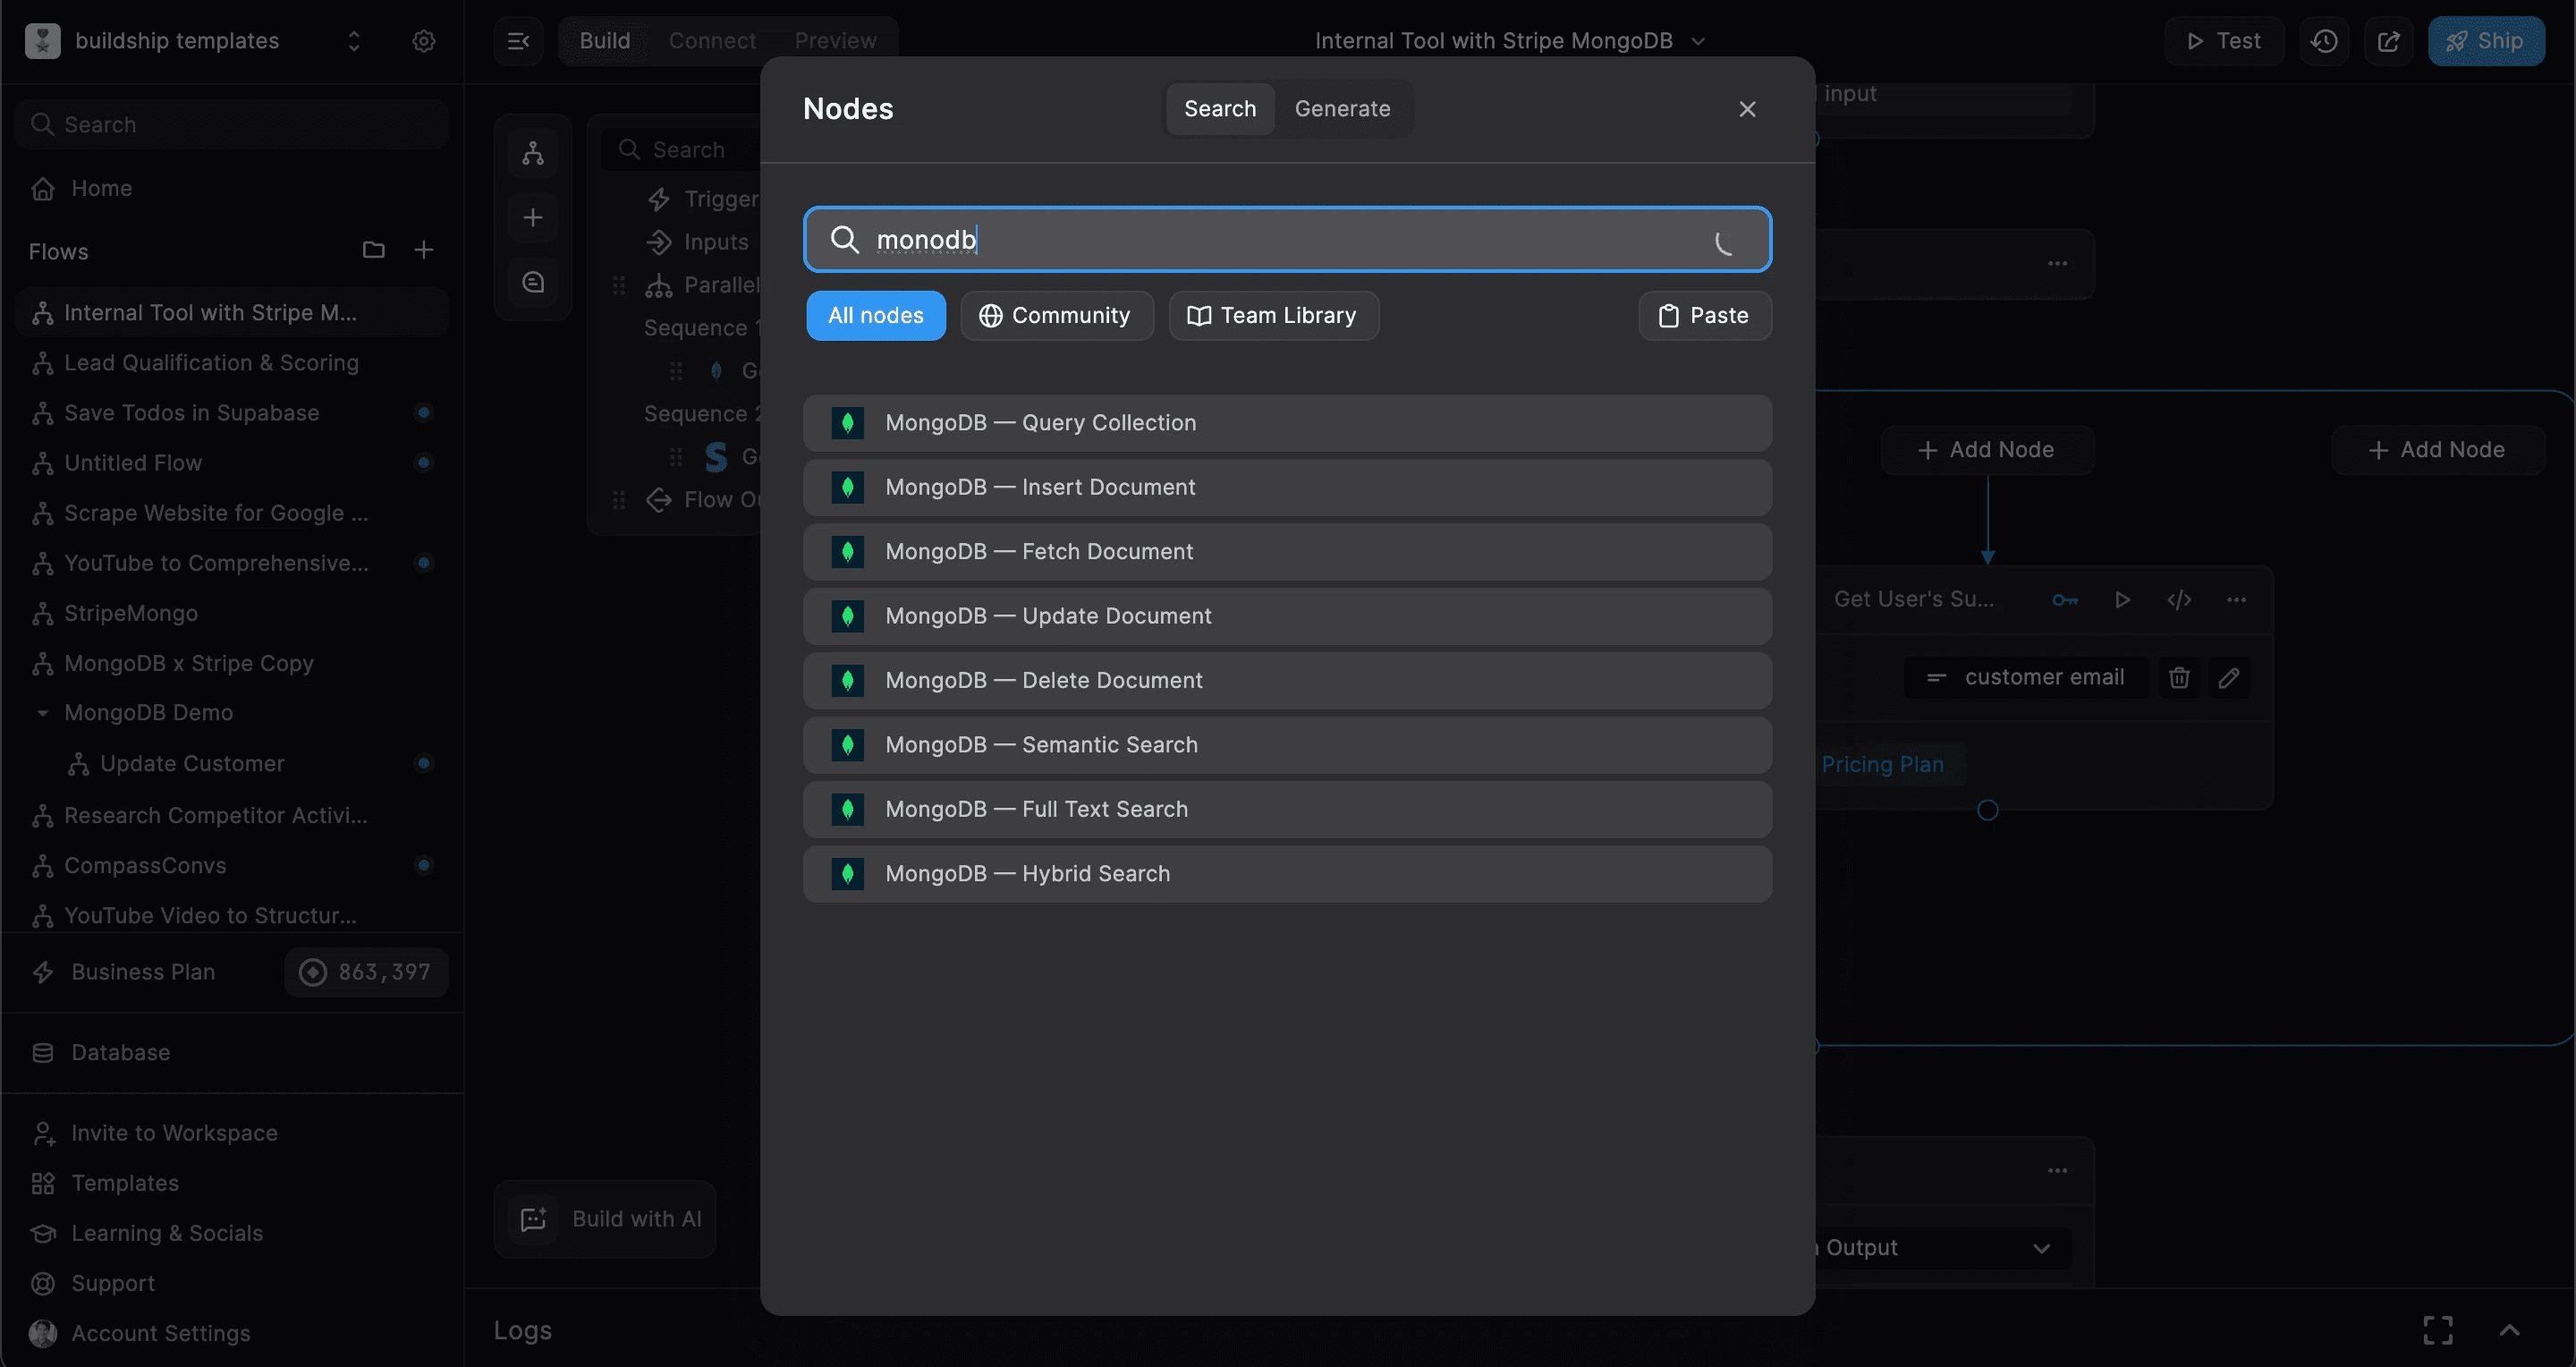
Task: Open the Database section
Action: point(120,1053)
